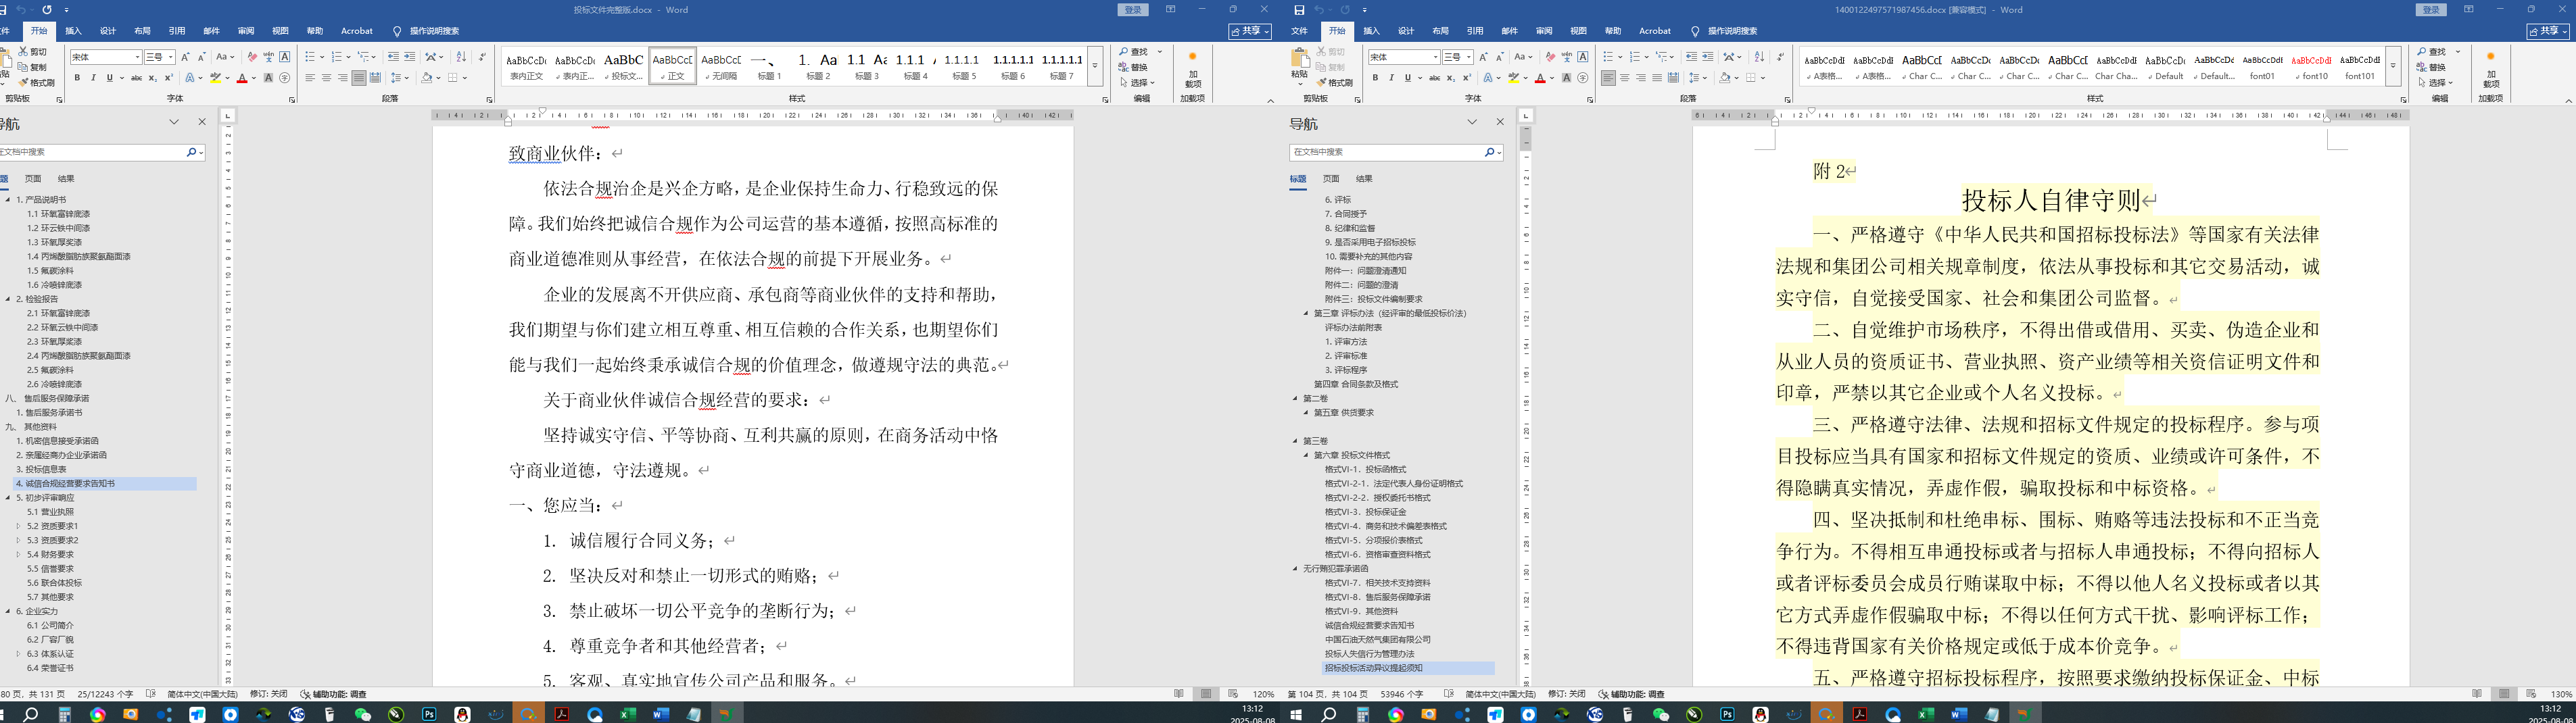Open Line Spacing options in the compatibility-mode window
The height and width of the screenshot is (723, 2576).
click(1698, 78)
